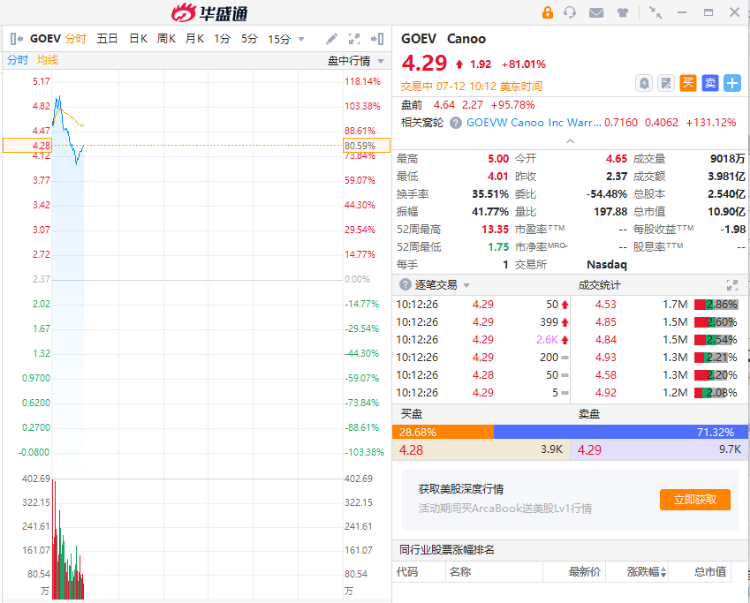This screenshot has width=750, height=603.
Task: Click the 立即获取 button
Action: [694, 499]
